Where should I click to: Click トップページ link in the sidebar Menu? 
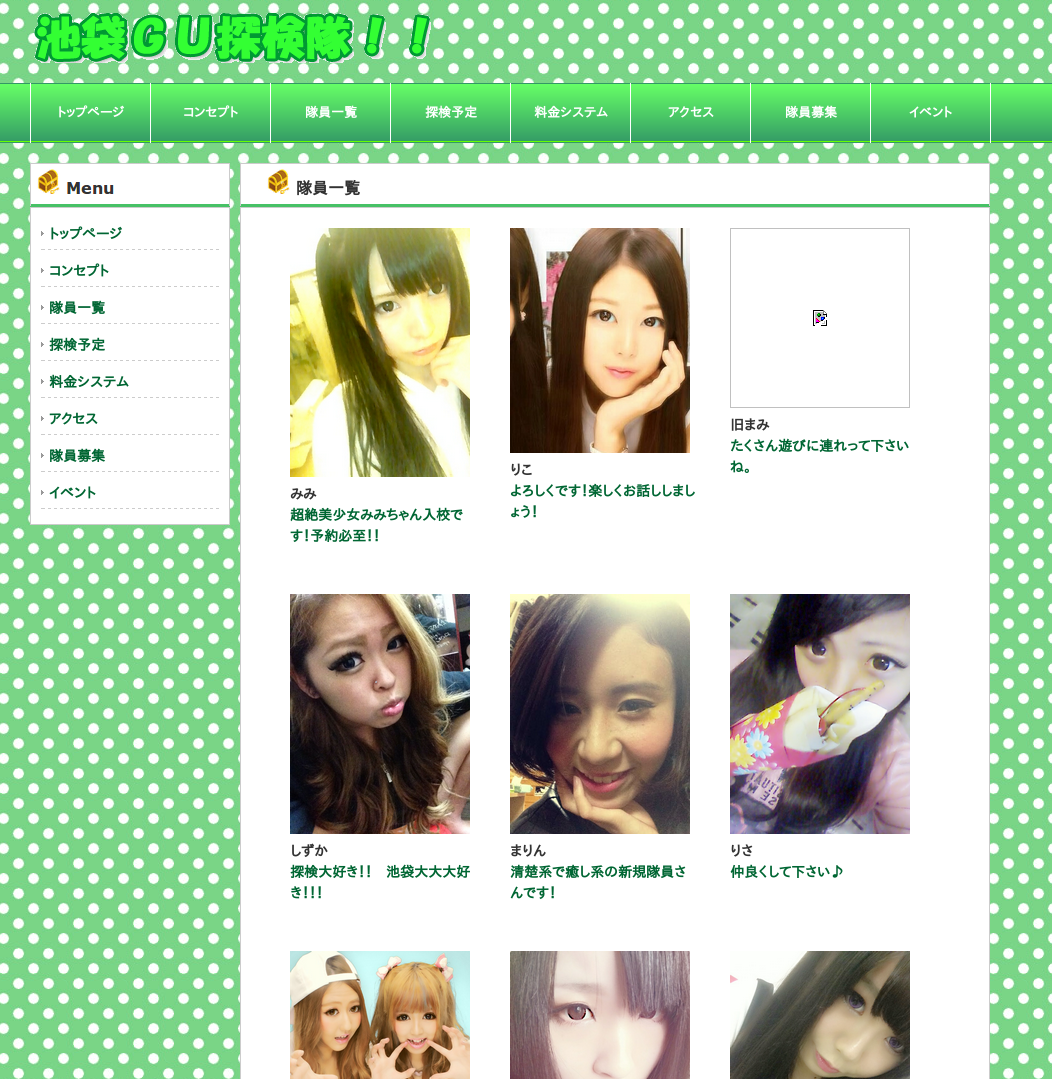click(x=85, y=233)
